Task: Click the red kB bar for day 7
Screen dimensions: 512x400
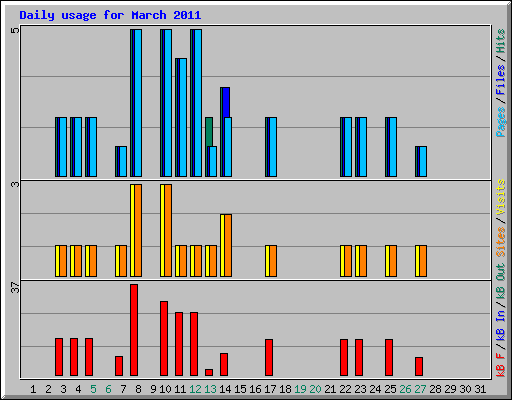Action: coord(119,366)
